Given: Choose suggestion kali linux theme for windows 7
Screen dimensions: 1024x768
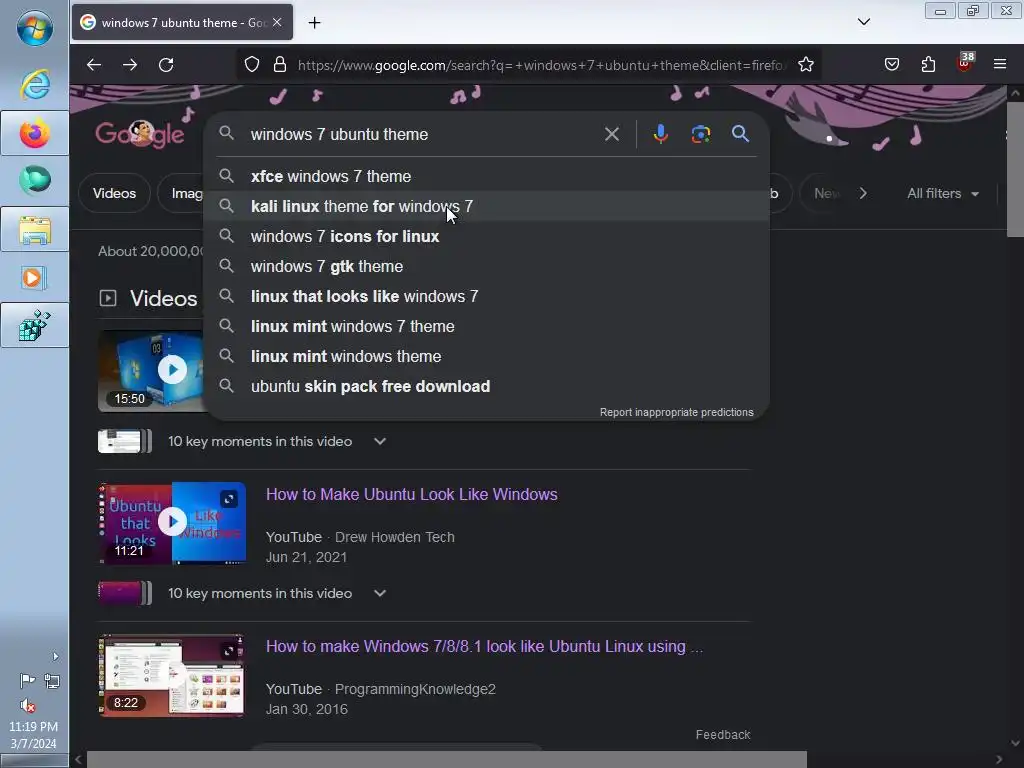Looking at the screenshot, I should (x=487, y=206).
